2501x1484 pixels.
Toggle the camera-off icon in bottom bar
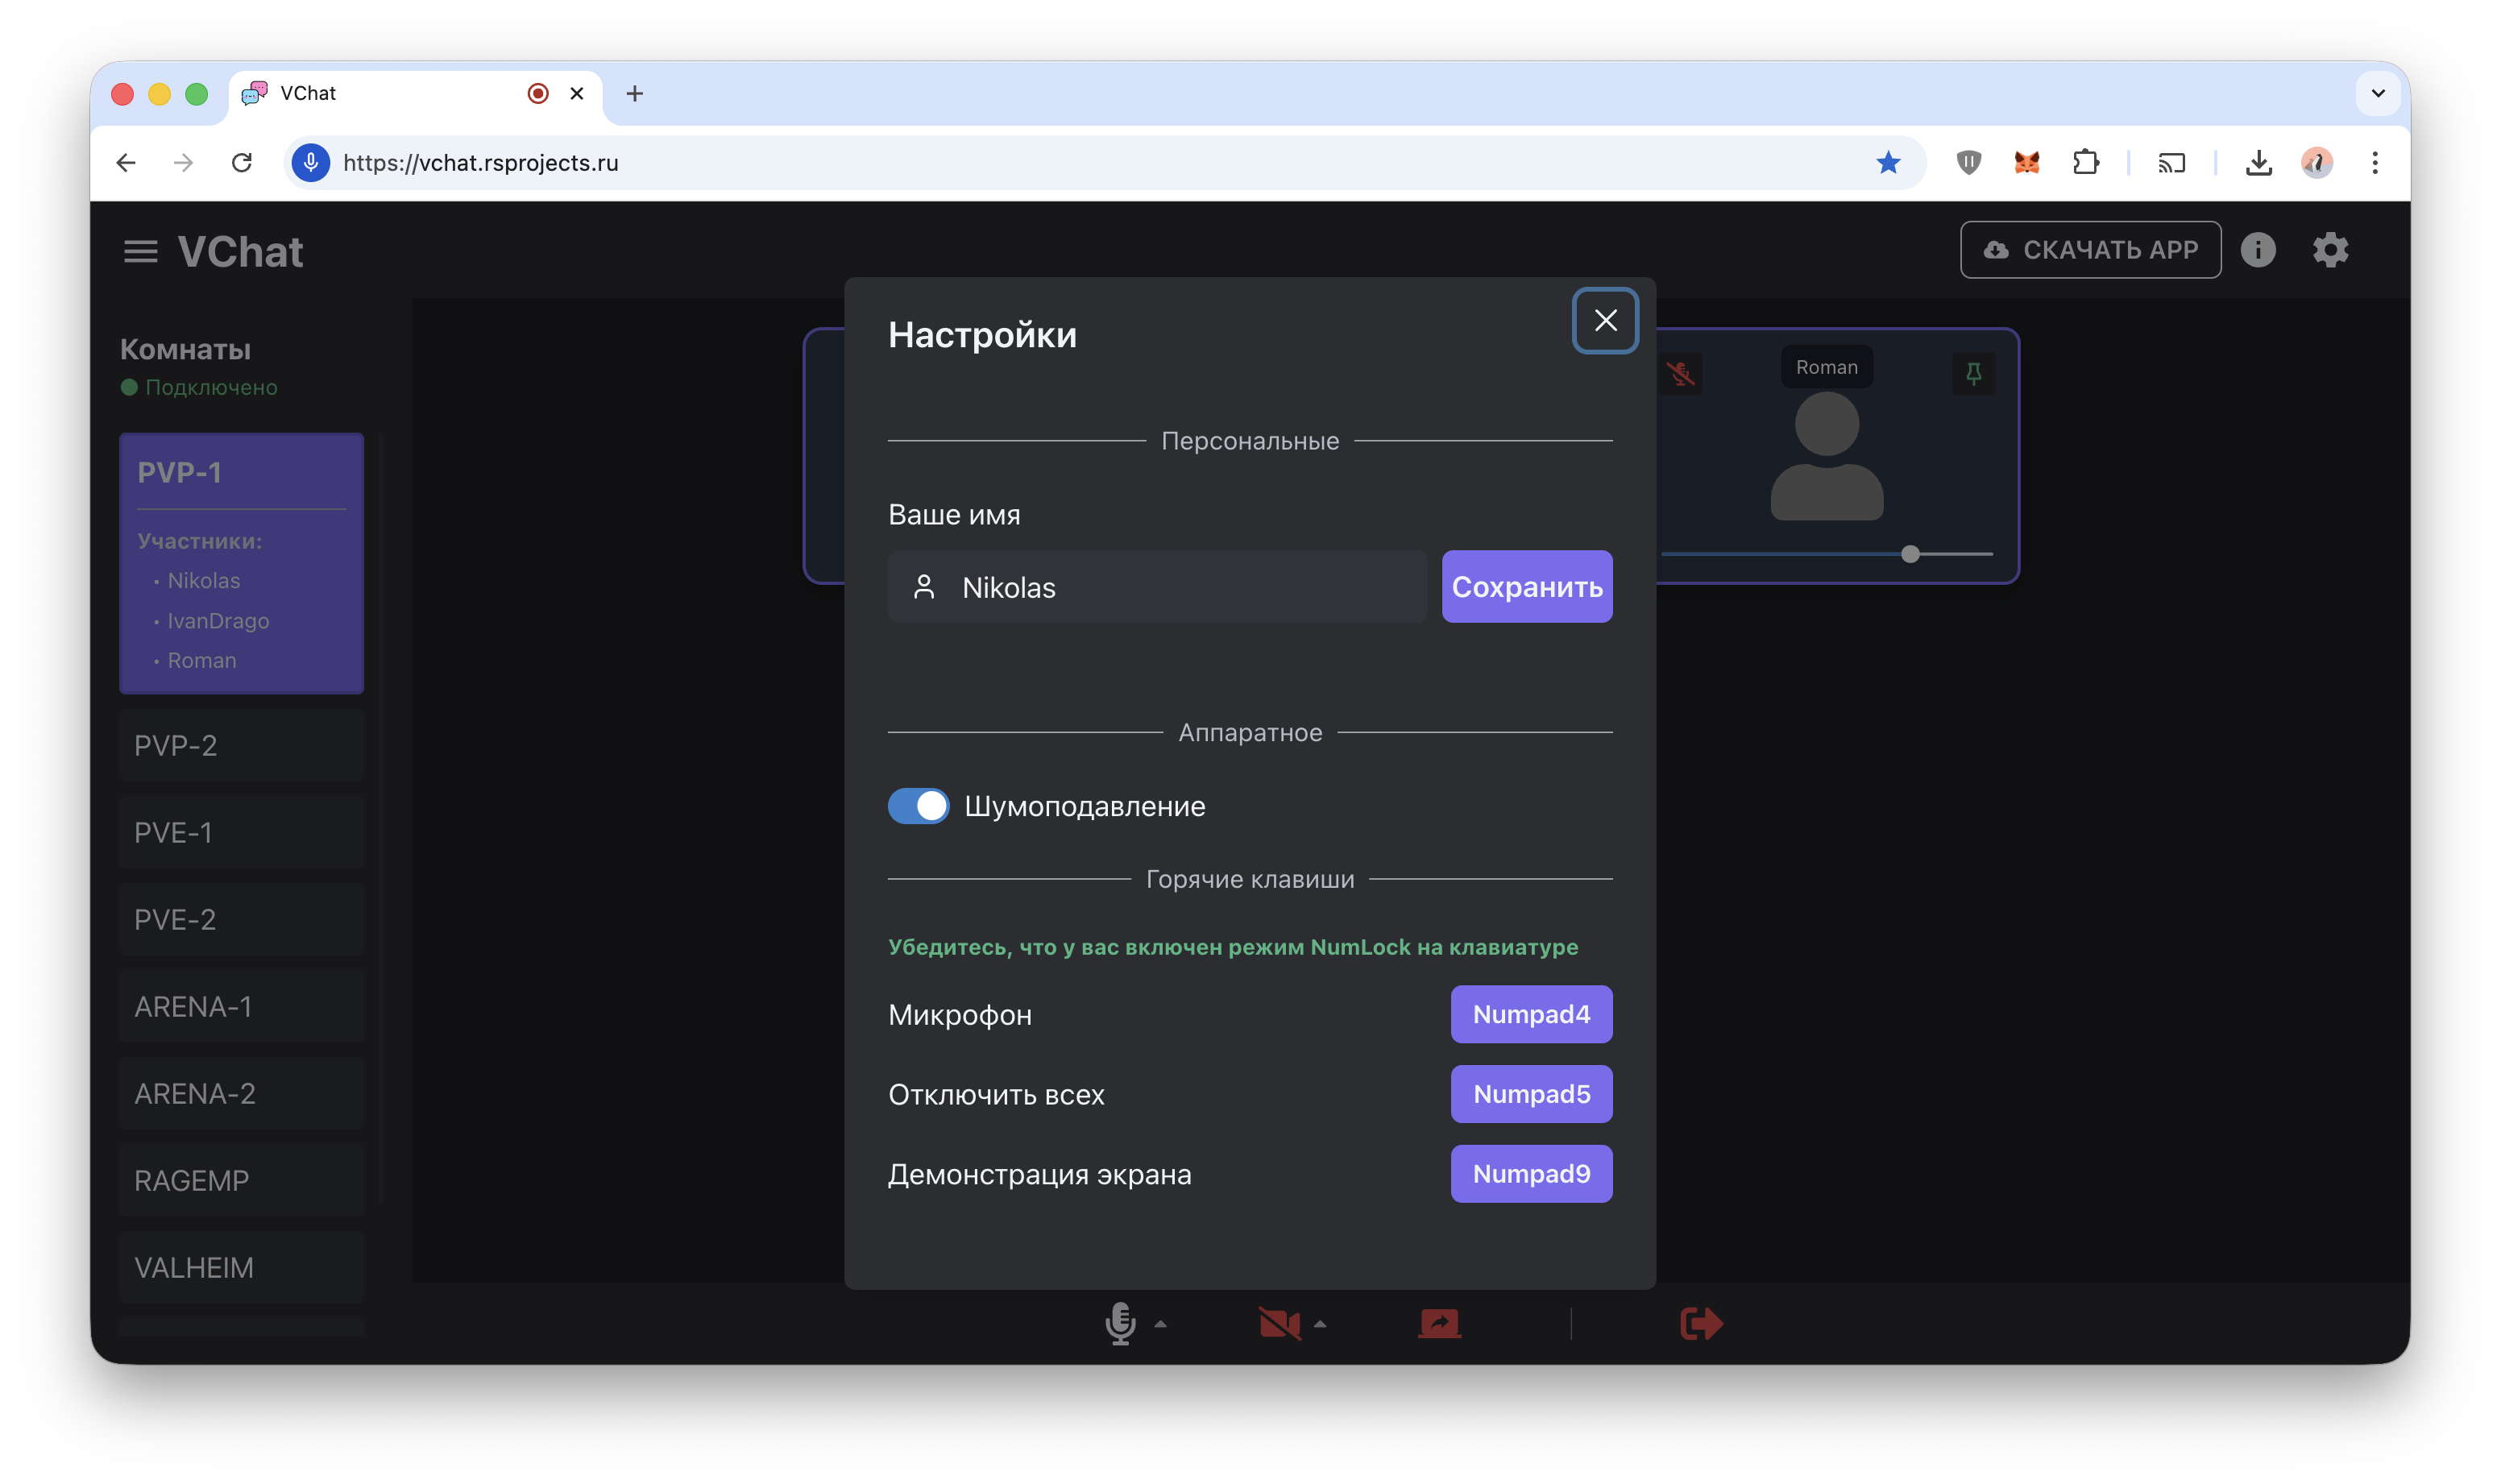click(x=1279, y=1324)
